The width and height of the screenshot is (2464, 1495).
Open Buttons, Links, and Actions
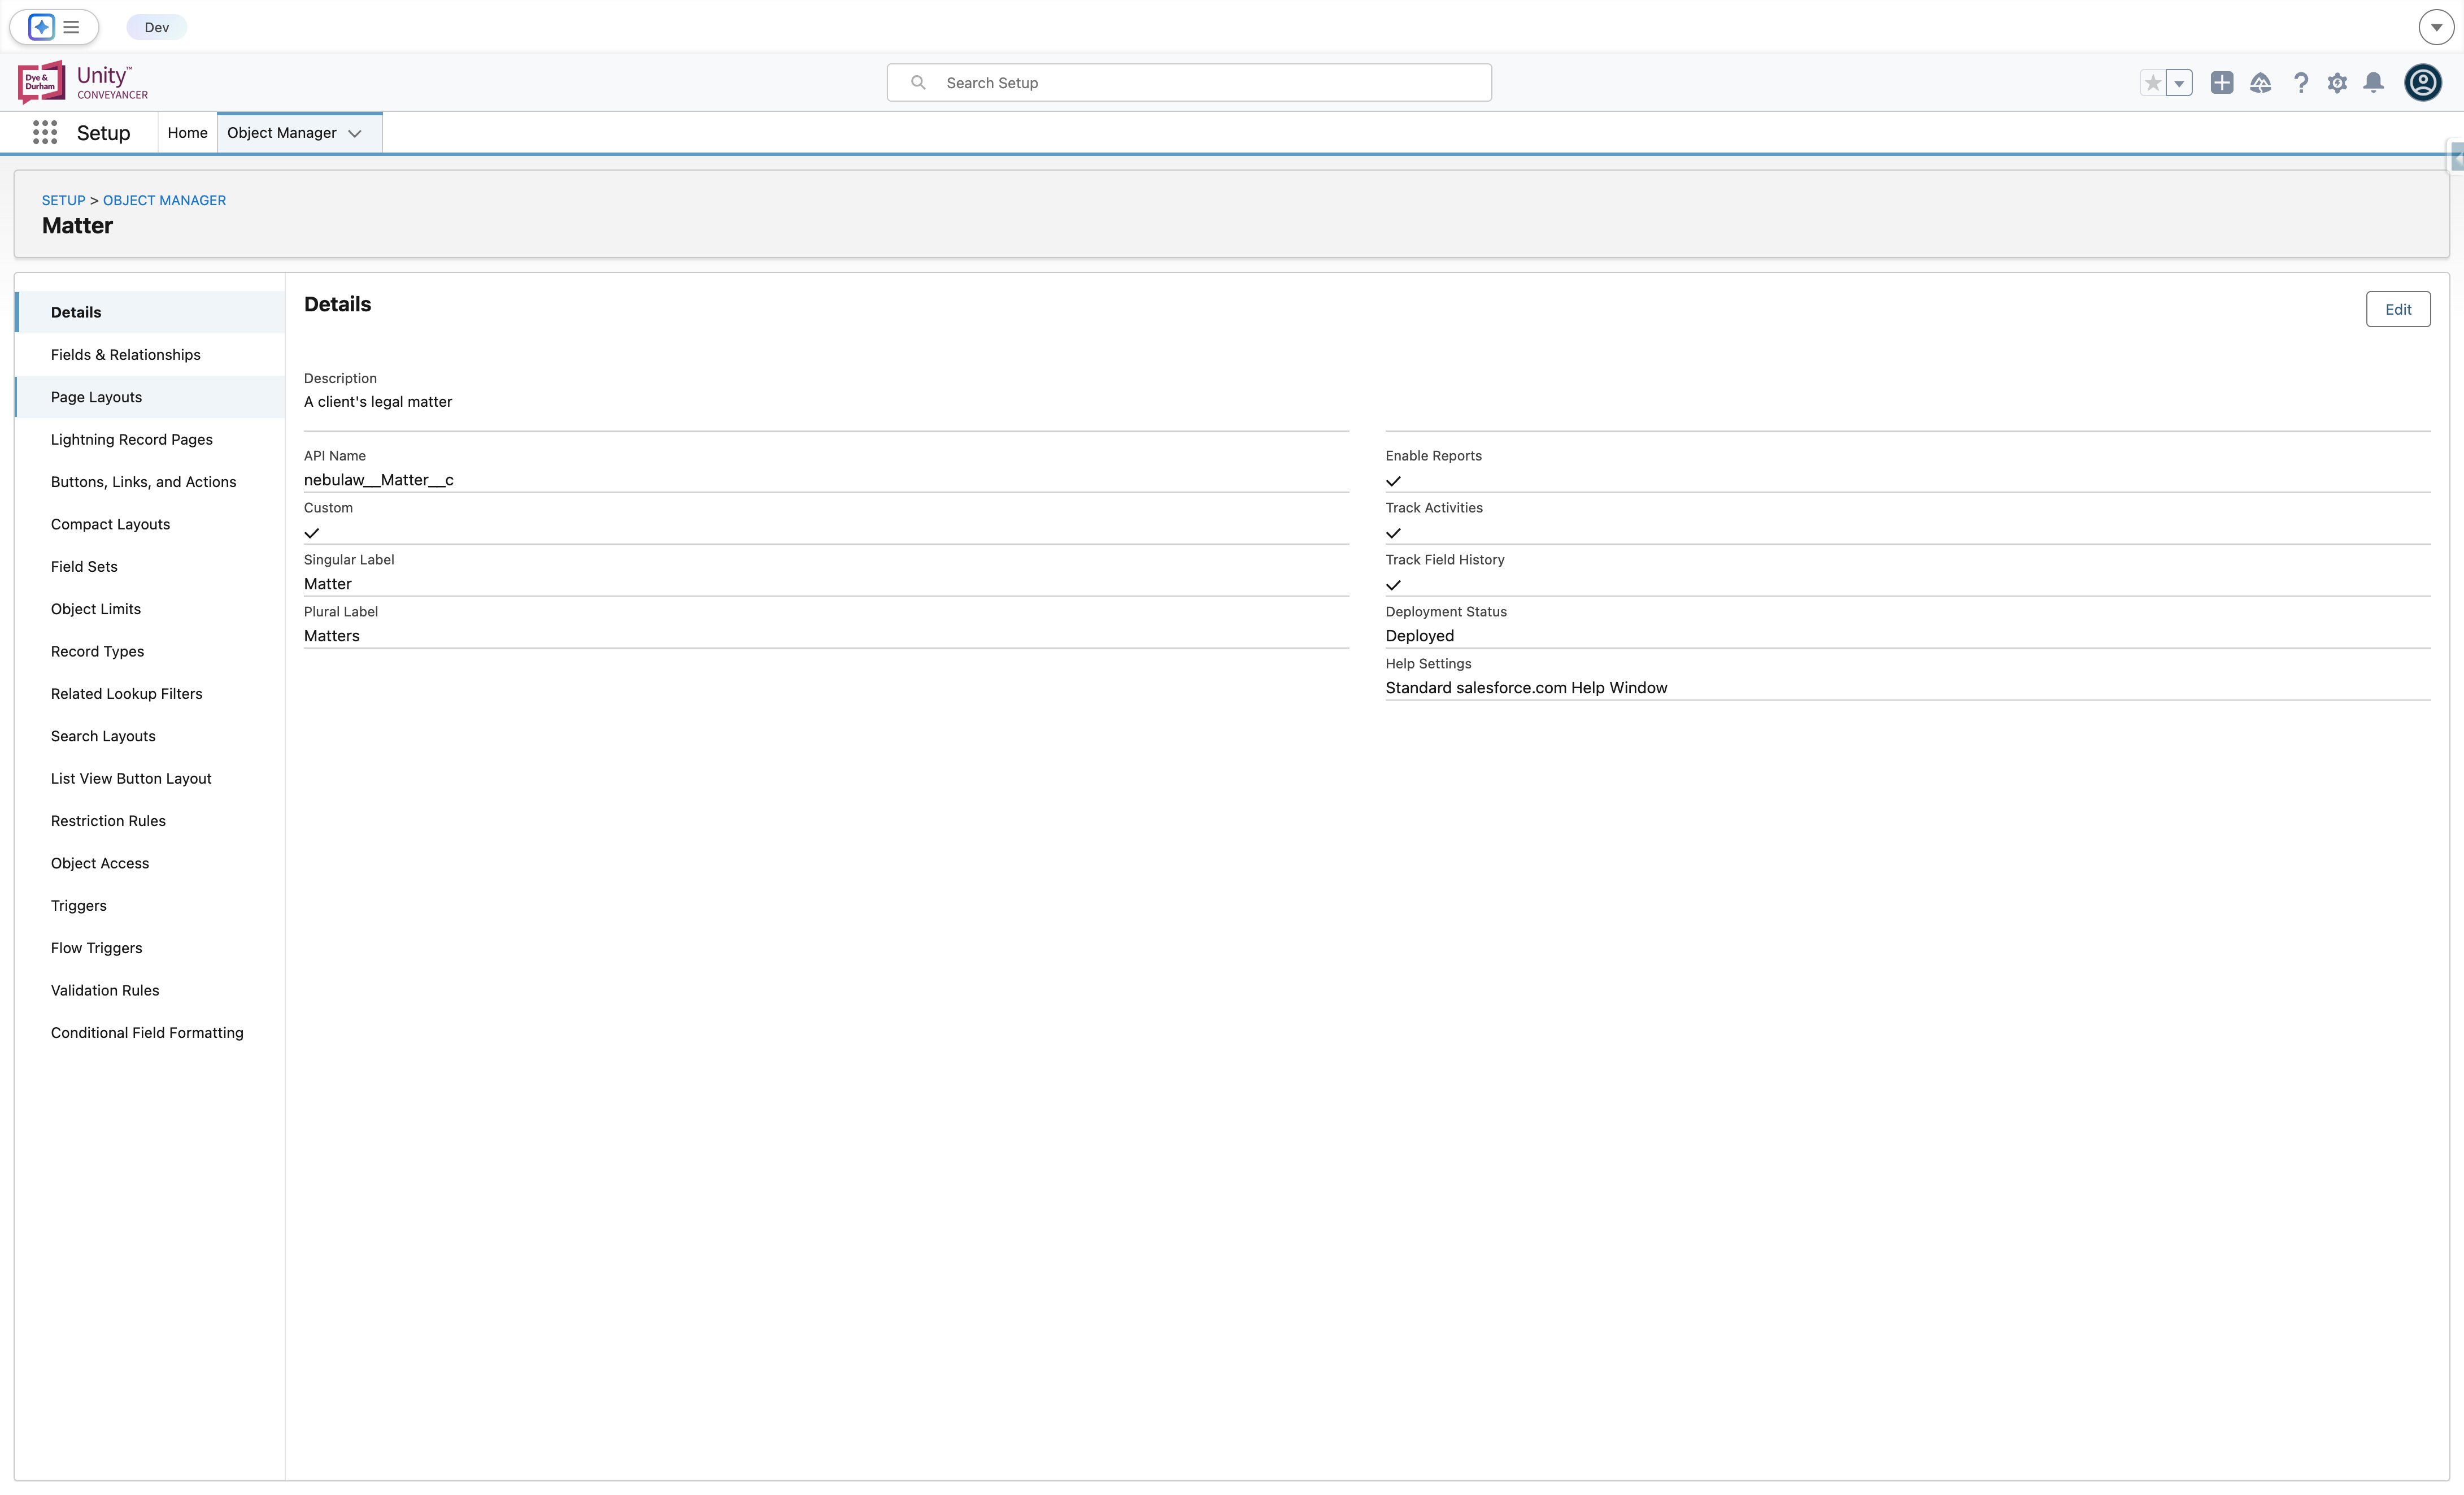click(x=150, y=482)
